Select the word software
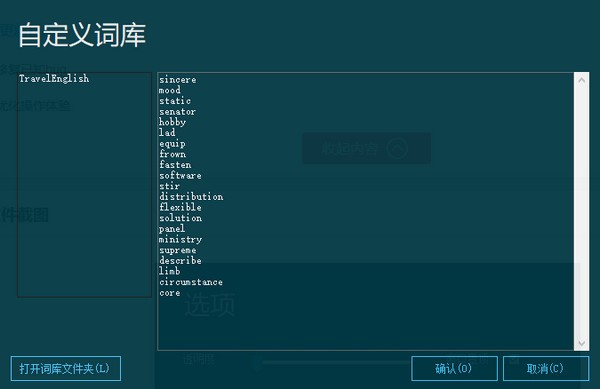Image resolution: width=600 pixels, height=389 pixels. 180,176
